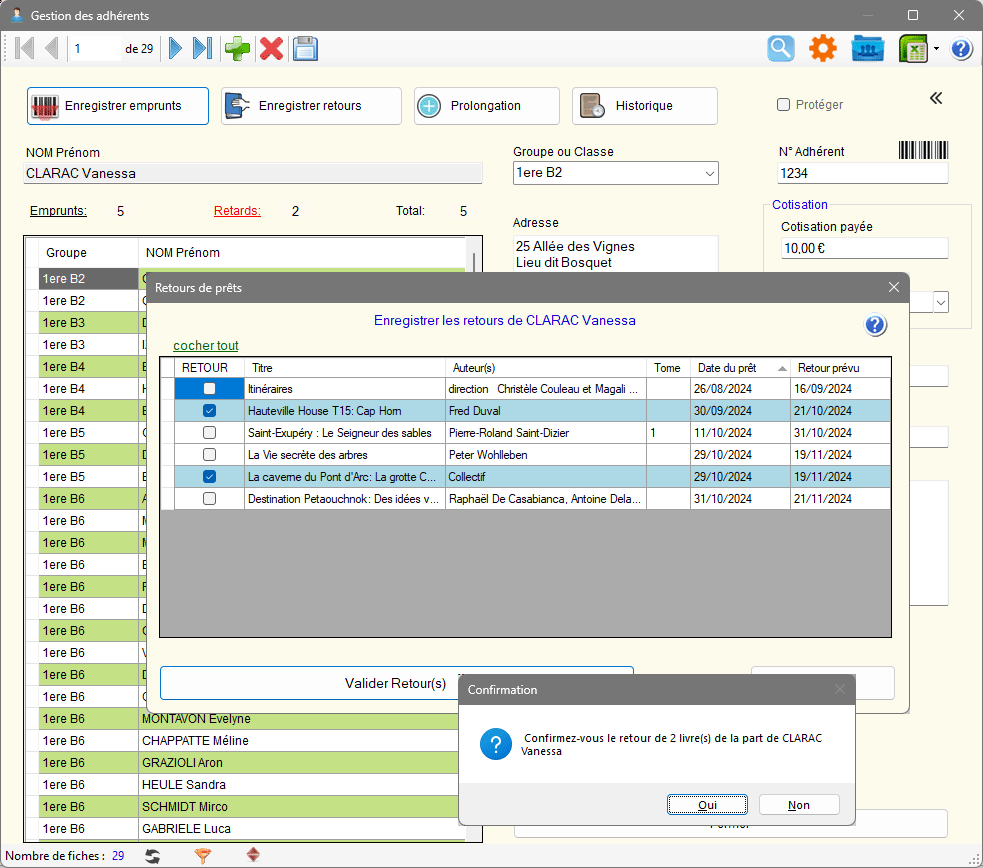Enable the Protéger checkbox

point(783,105)
